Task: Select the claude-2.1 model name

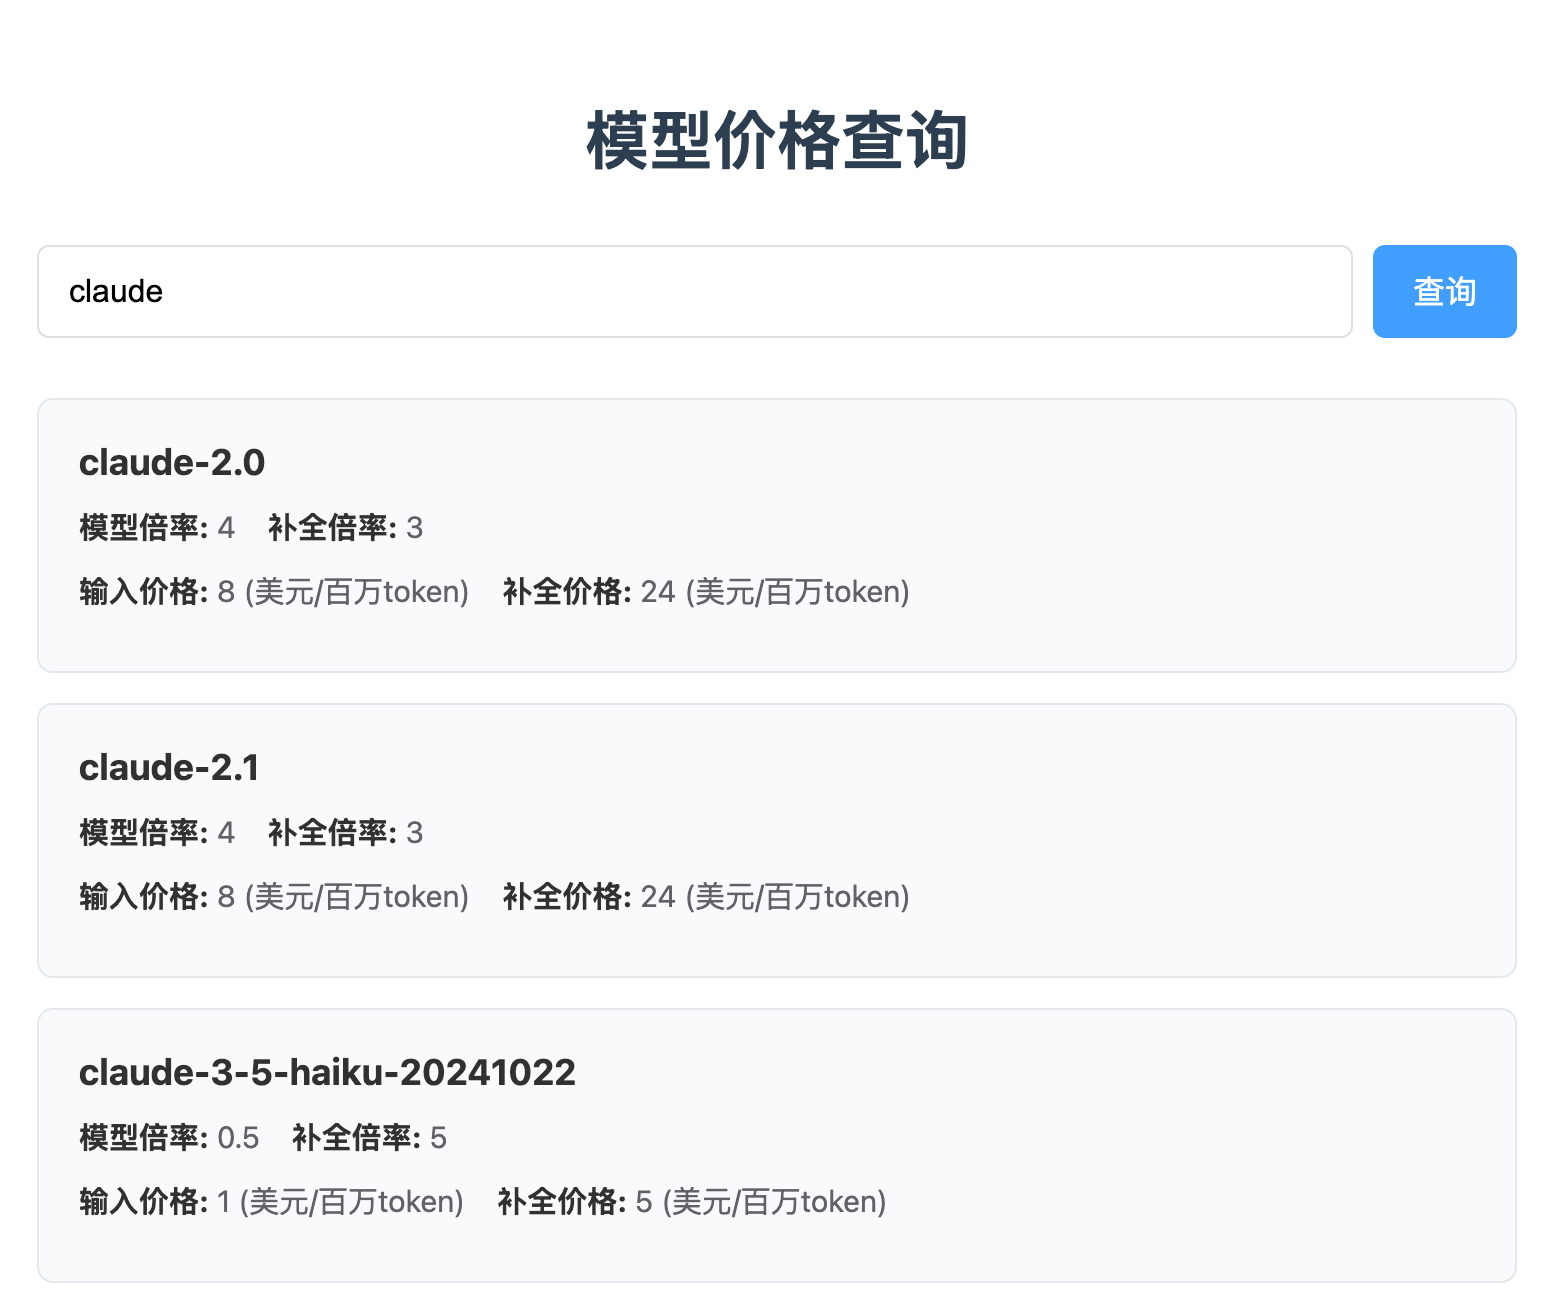Action: point(169,767)
